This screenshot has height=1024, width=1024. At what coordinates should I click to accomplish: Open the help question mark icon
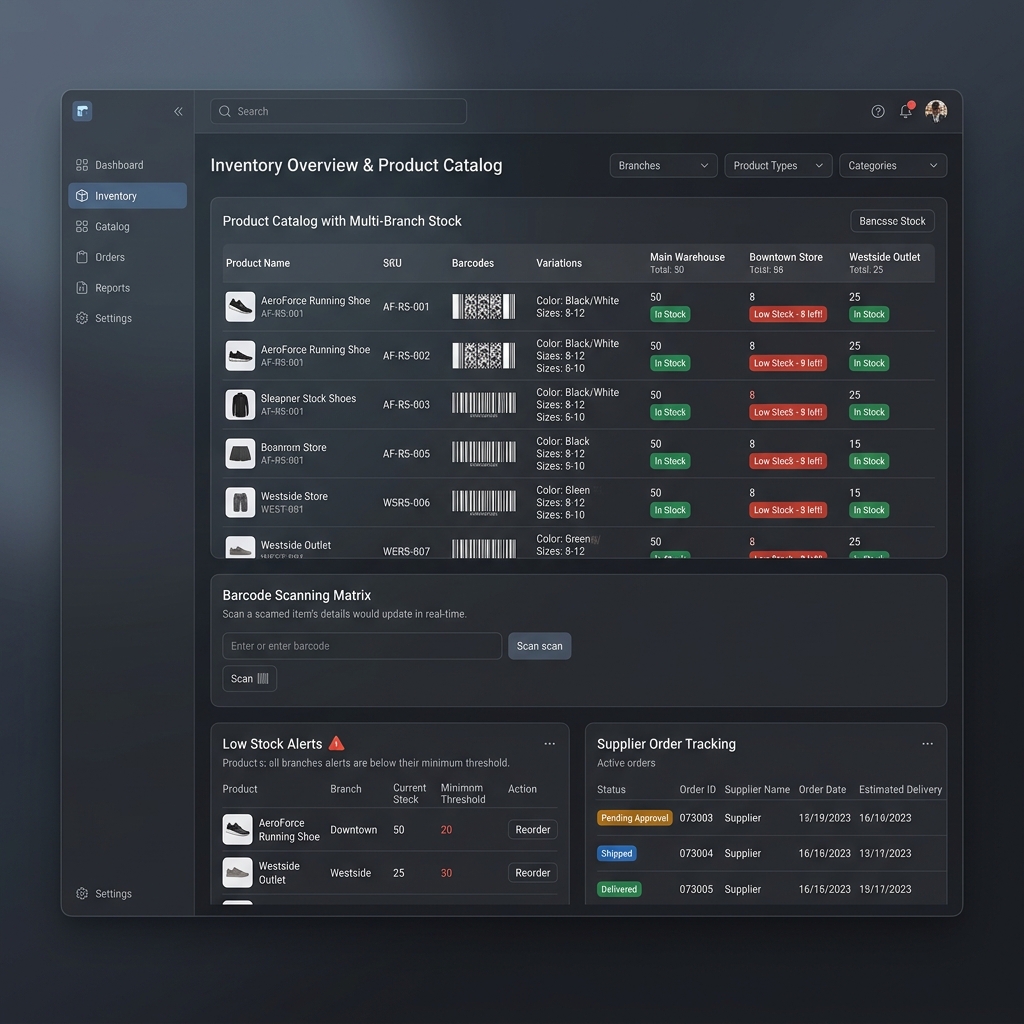pos(878,112)
